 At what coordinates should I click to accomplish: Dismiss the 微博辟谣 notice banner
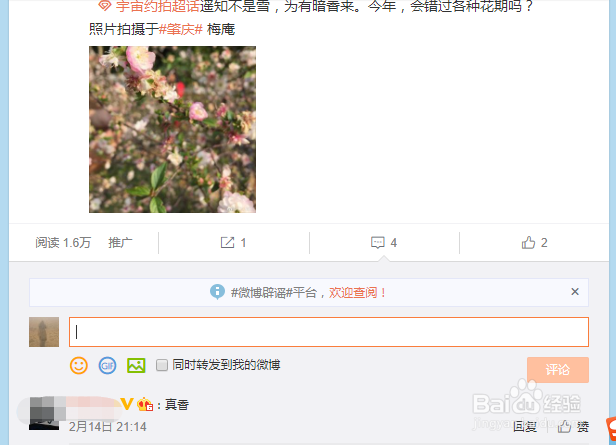pyautogui.click(x=575, y=292)
